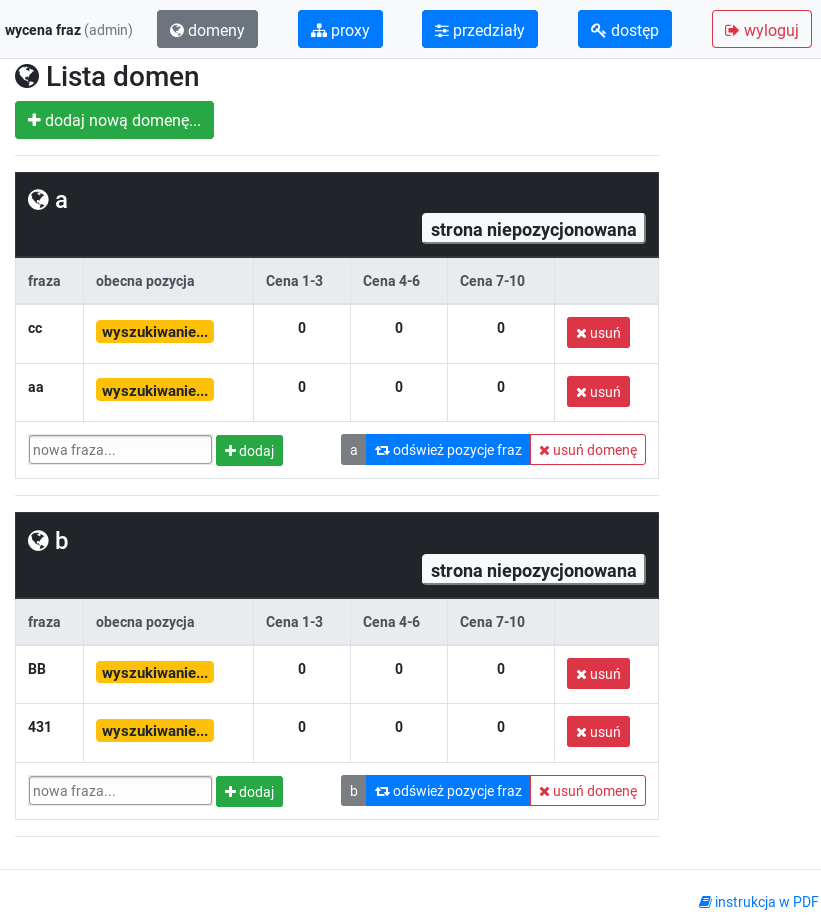Delete phrase cc with usuń
The image size is (821, 918).
pos(598,333)
